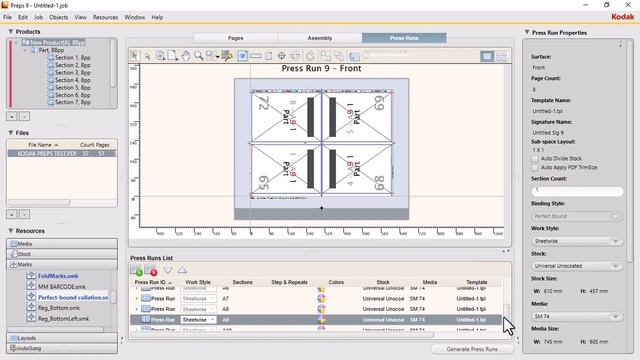Open the Layouts resources section
This screenshot has width=640, height=360.
[62, 338]
